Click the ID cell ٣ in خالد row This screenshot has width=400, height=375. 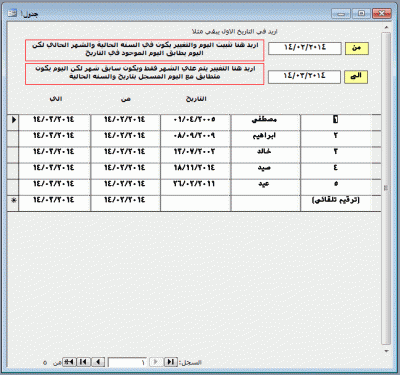click(336, 154)
